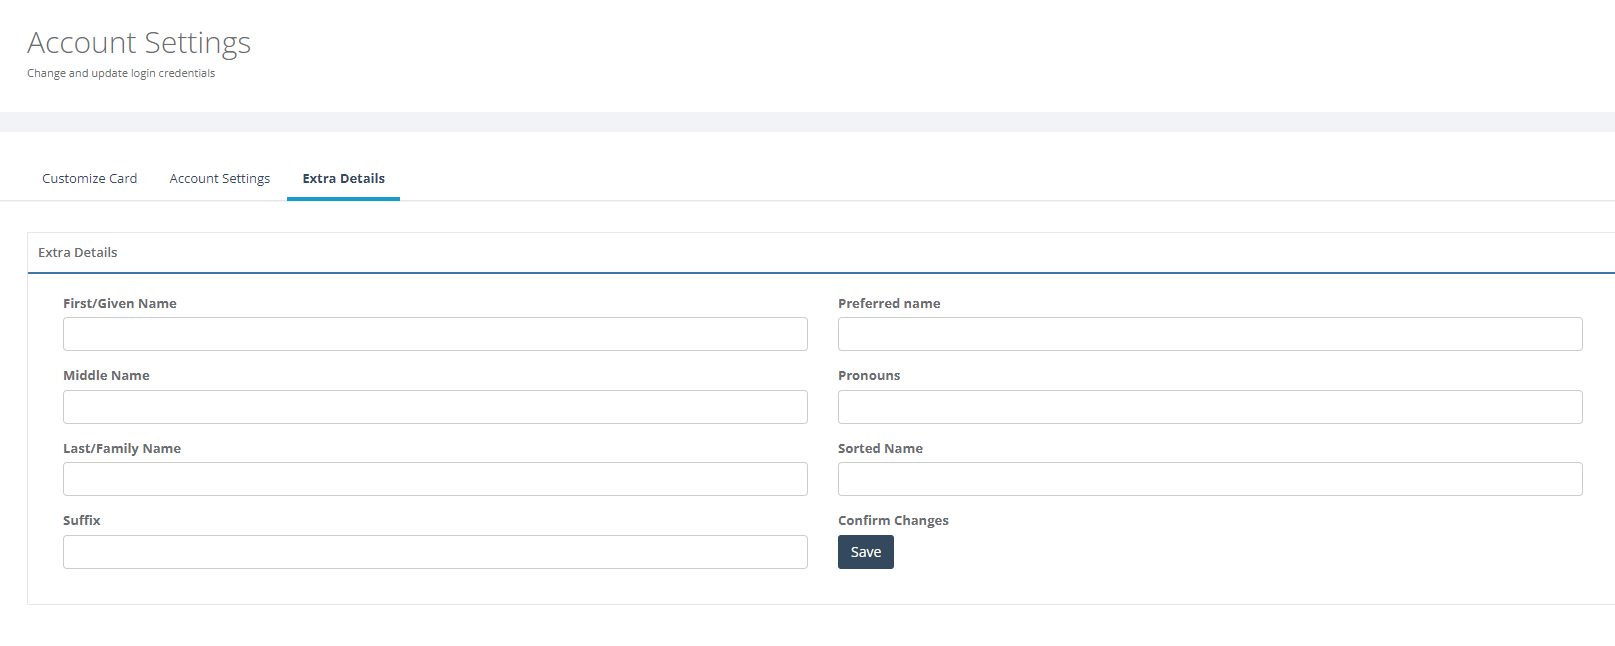Click the Sorted Name input box
The width and height of the screenshot is (1615, 646).
point(1210,479)
